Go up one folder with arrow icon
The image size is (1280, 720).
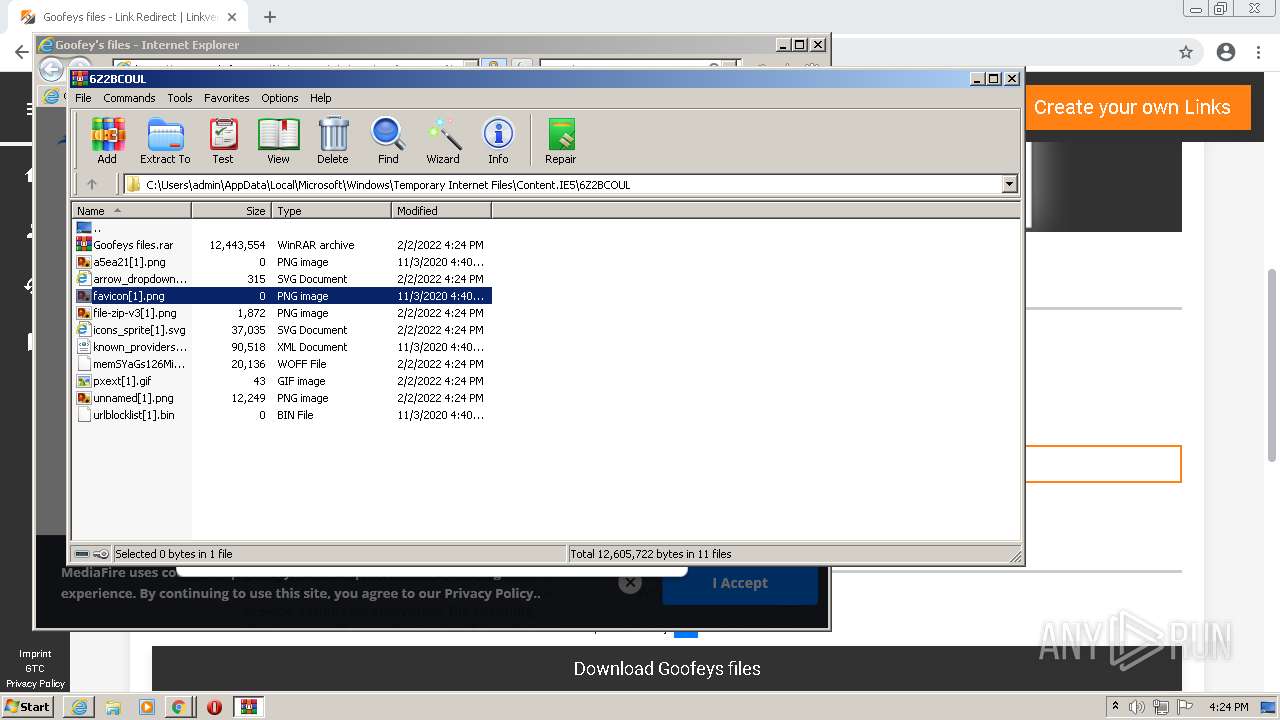pyautogui.click(x=92, y=184)
